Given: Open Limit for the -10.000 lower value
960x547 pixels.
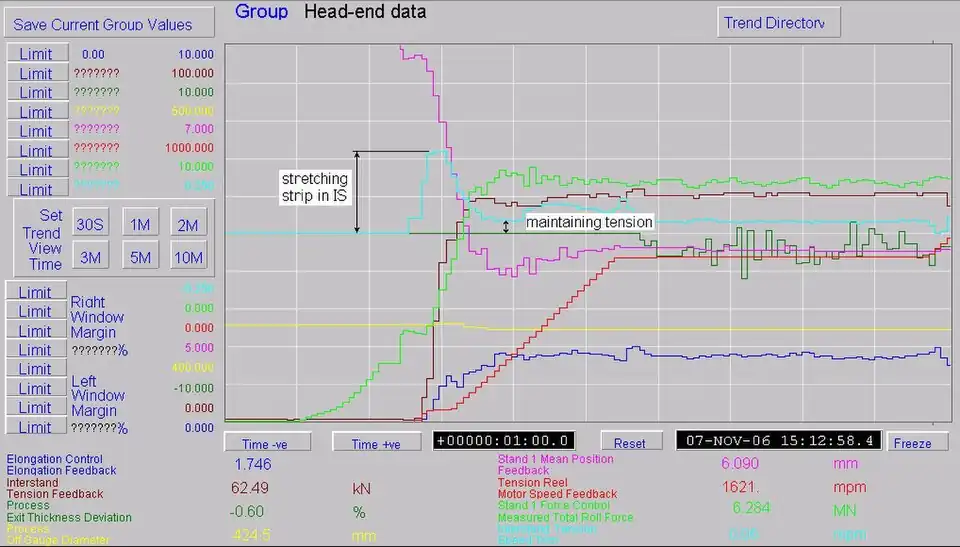Looking at the screenshot, I should (x=36, y=388).
